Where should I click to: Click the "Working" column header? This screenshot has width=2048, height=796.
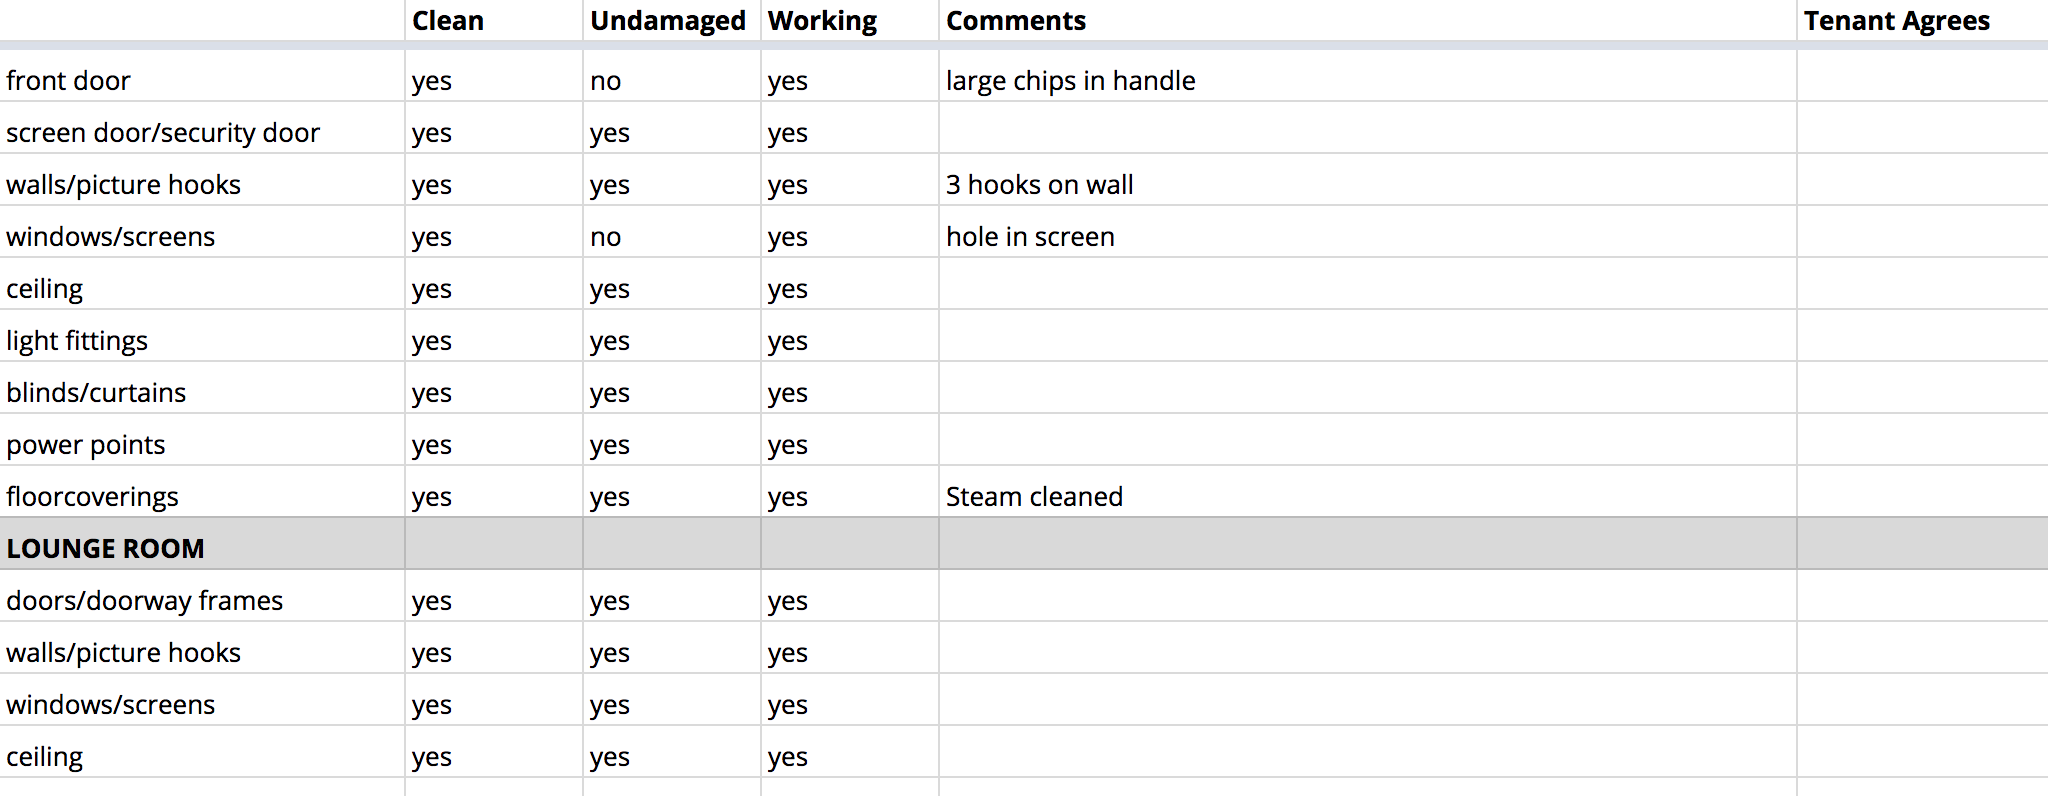[822, 21]
